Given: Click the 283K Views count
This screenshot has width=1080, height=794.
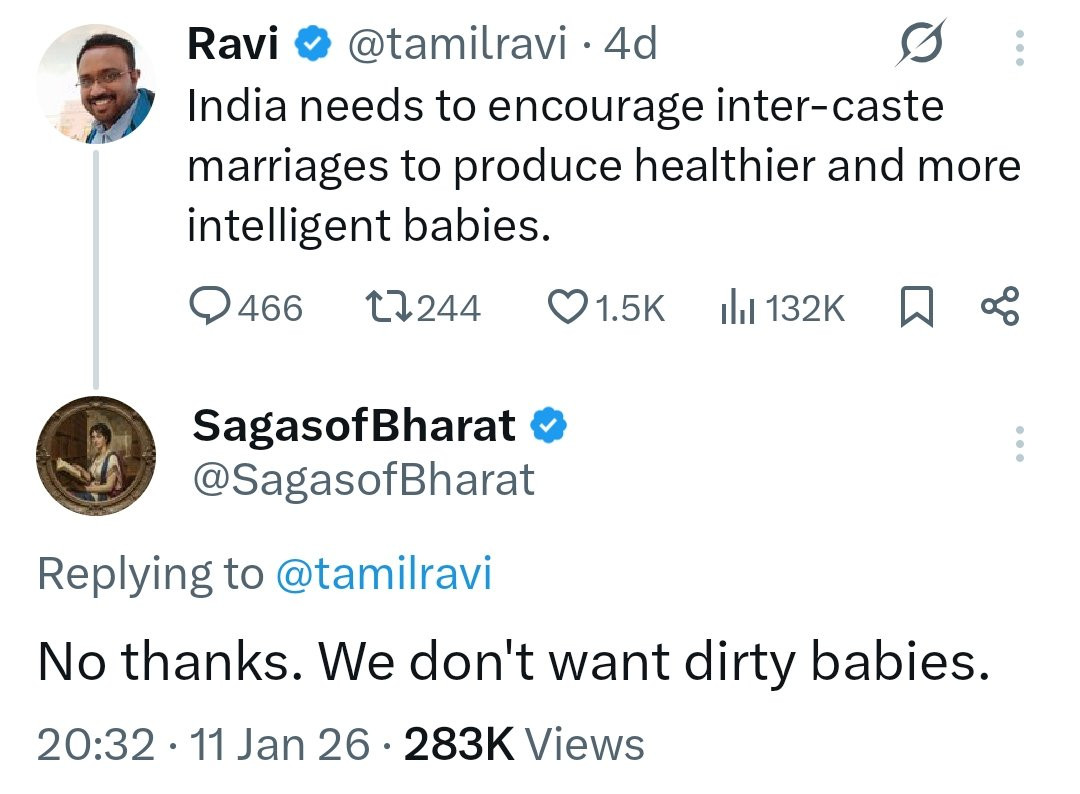Looking at the screenshot, I should [x=524, y=745].
